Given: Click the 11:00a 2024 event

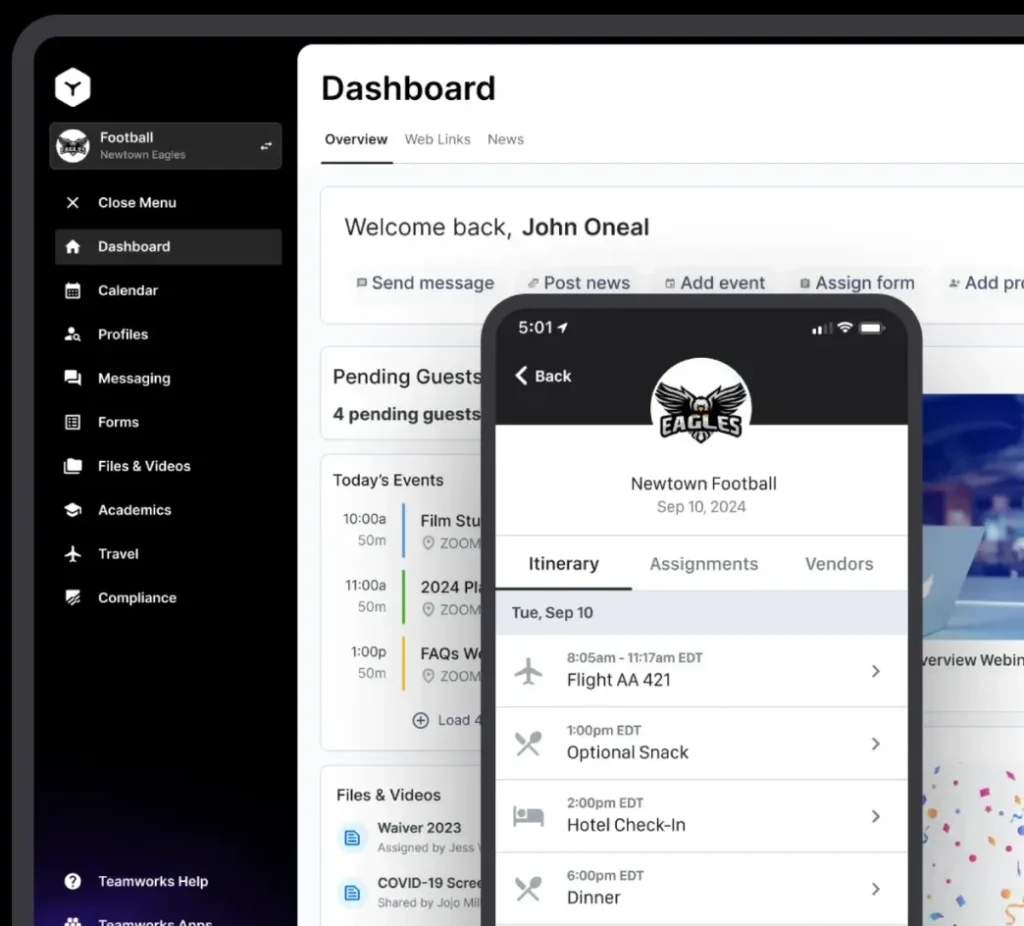Looking at the screenshot, I should [x=411, y=596].
